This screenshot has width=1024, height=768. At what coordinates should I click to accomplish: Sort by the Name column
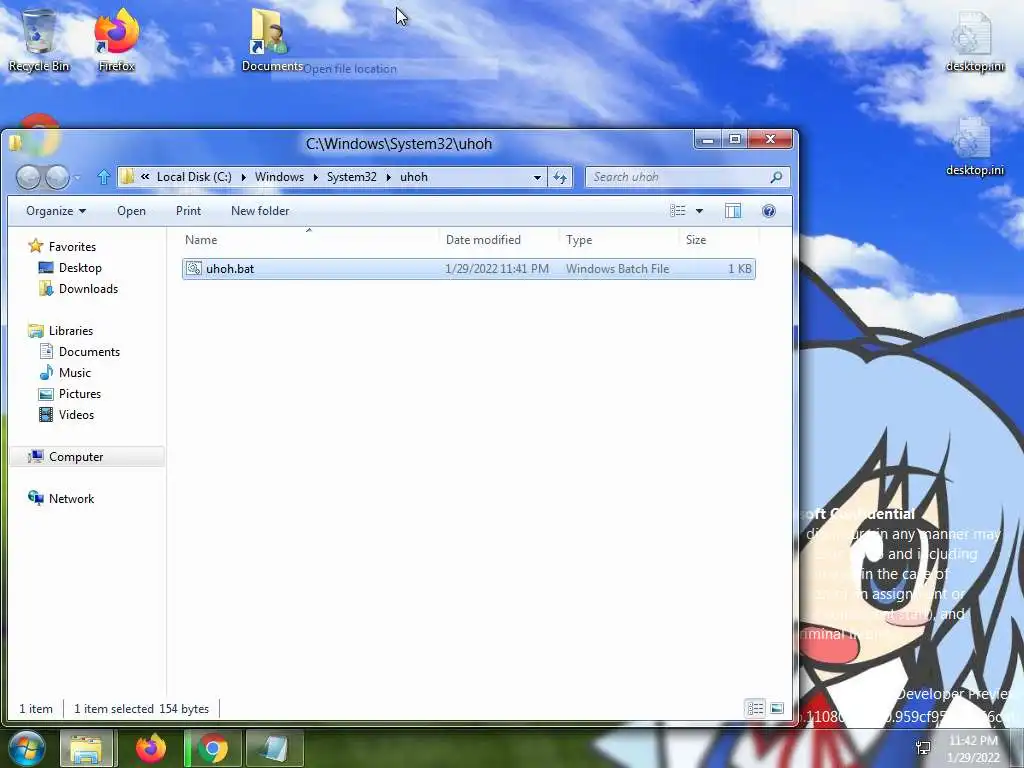tap(309, 240)
